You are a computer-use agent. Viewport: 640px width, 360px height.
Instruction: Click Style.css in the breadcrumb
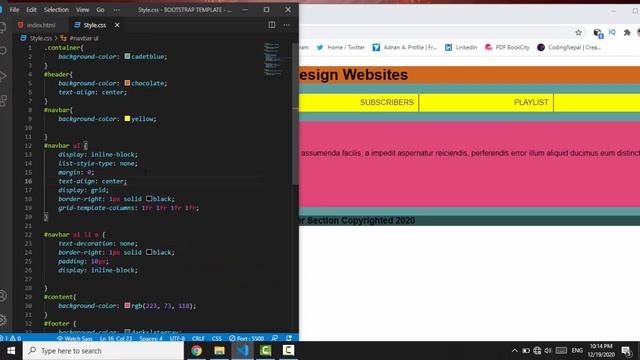point(40,38)
